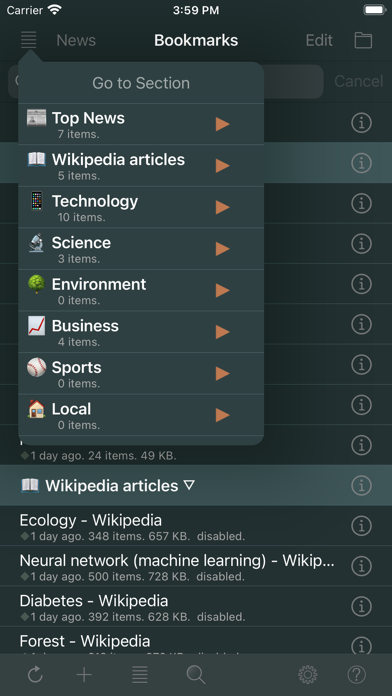Select Local section title

tap(71, 409)
